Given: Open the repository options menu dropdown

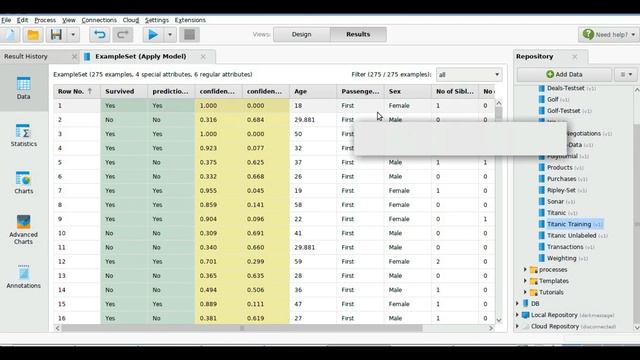Looking at the screenshot, I should pyautogui.click(x=626, y=74).
